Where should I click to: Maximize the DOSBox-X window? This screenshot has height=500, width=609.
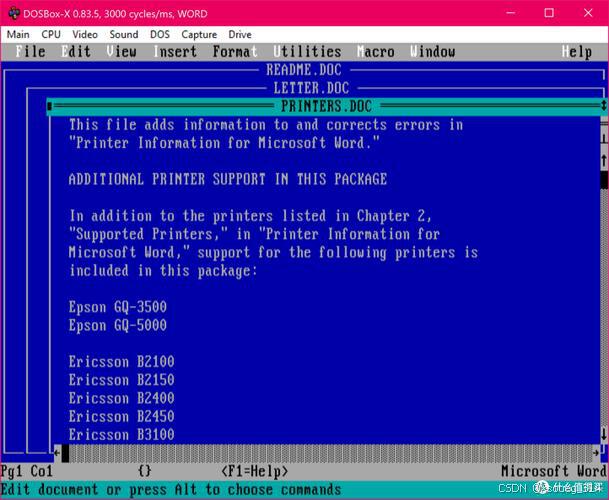(549, 13)
